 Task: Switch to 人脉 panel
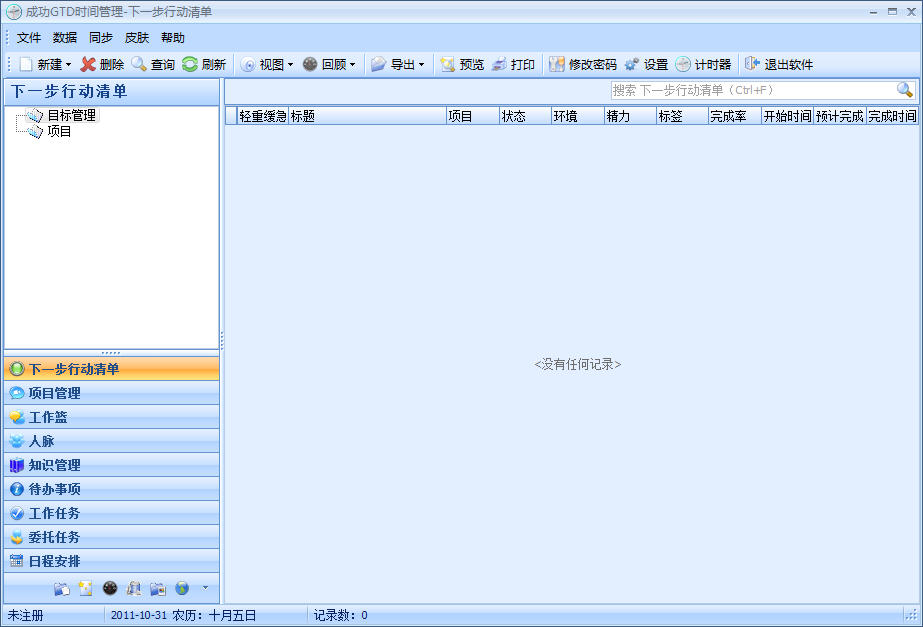(x=112, y=441)
